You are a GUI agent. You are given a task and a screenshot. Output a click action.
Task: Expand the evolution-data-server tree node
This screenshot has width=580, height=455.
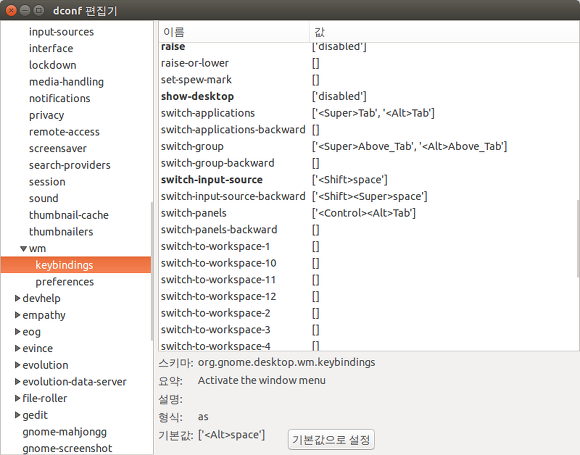click(17, 381)
